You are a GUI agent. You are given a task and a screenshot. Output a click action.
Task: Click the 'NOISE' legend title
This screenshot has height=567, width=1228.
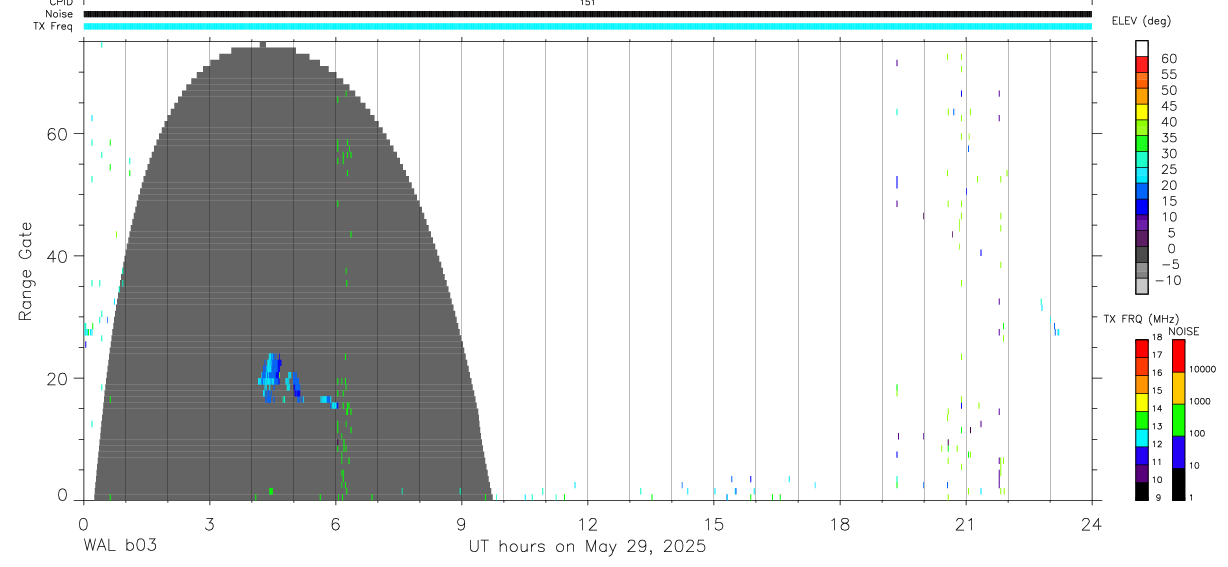1183,331
